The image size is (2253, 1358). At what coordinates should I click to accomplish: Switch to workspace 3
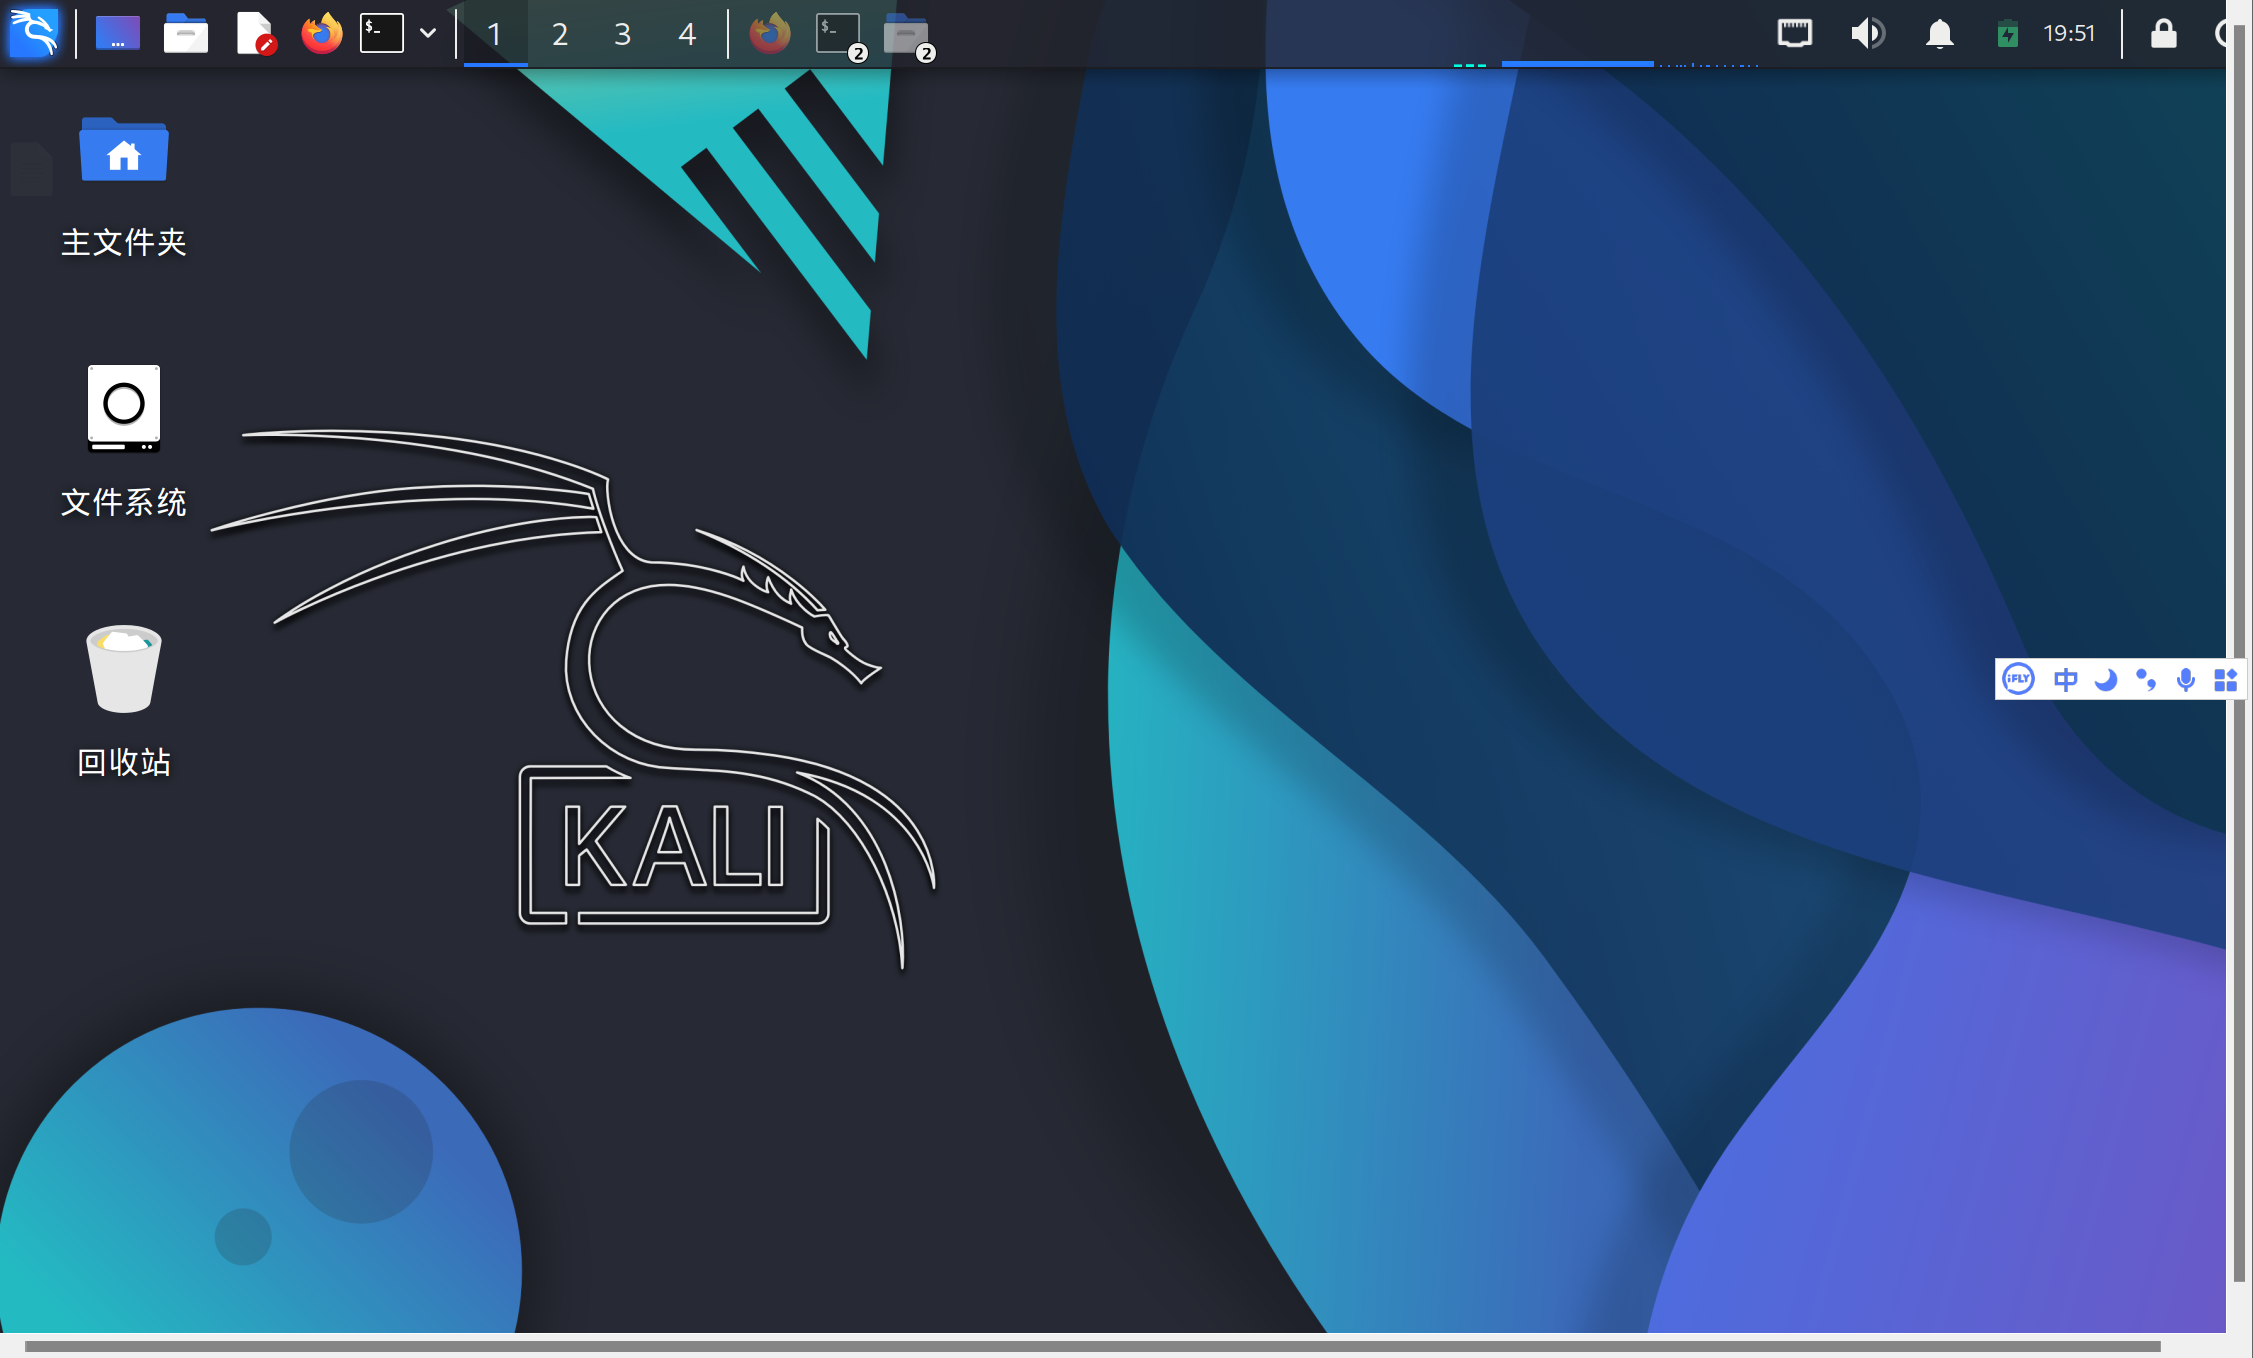pos(622,34)
